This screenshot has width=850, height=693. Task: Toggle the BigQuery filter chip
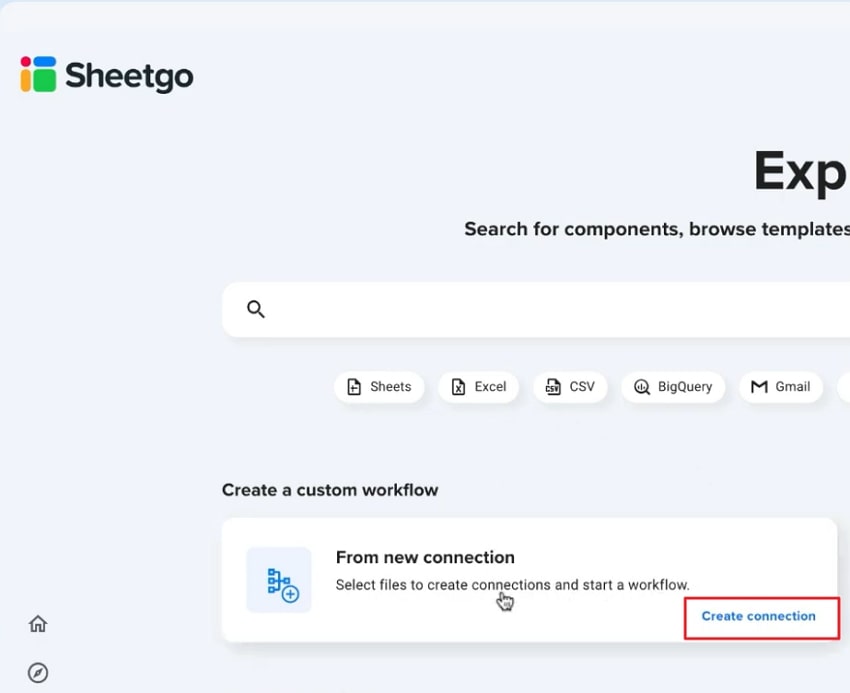673,386
